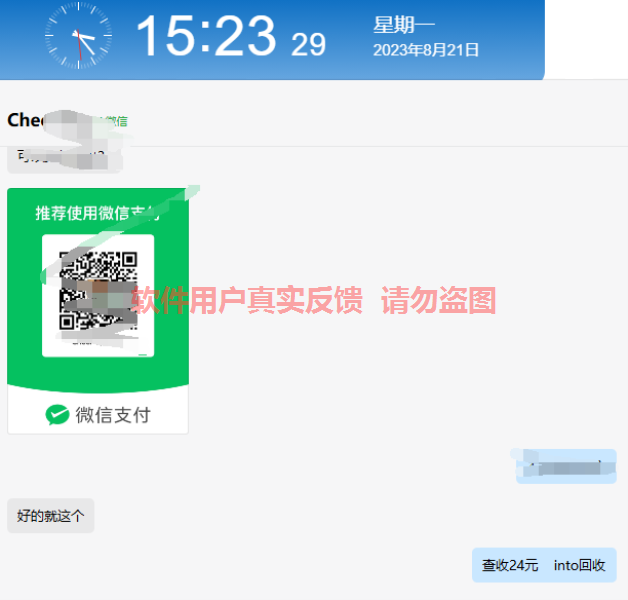628x600 pixels.
Task: Click the red 软件用户真实反馈 watermark text
Action: [247, 300]
